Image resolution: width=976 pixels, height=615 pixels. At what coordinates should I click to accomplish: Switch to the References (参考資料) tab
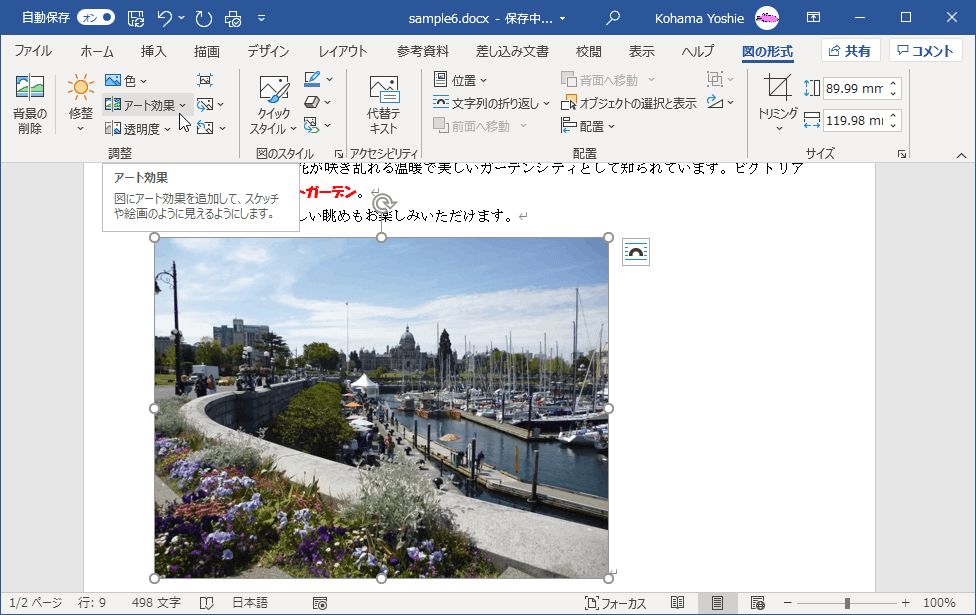[423, 51]
